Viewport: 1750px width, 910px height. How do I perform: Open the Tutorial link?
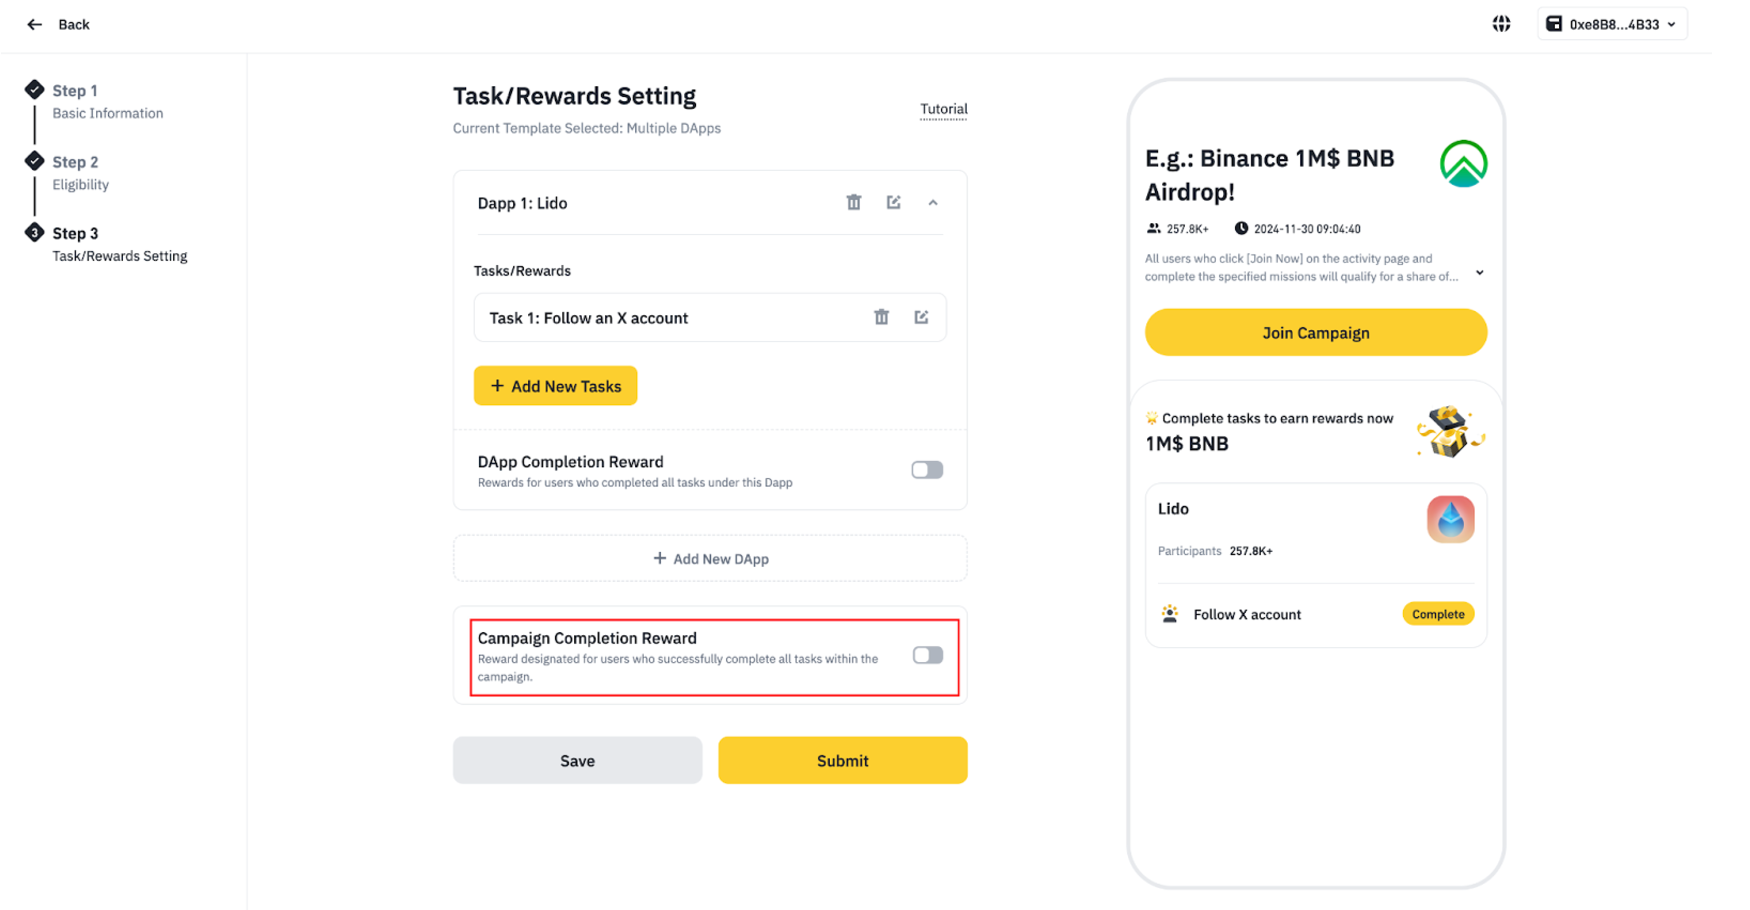click(x=943, y=109)
